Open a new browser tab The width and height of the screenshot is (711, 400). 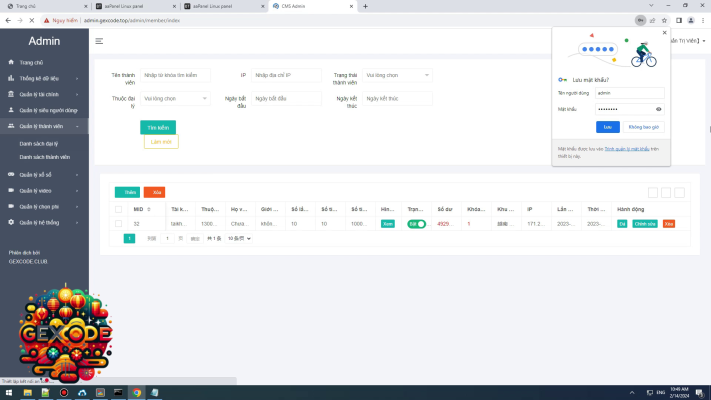[365, 6]
